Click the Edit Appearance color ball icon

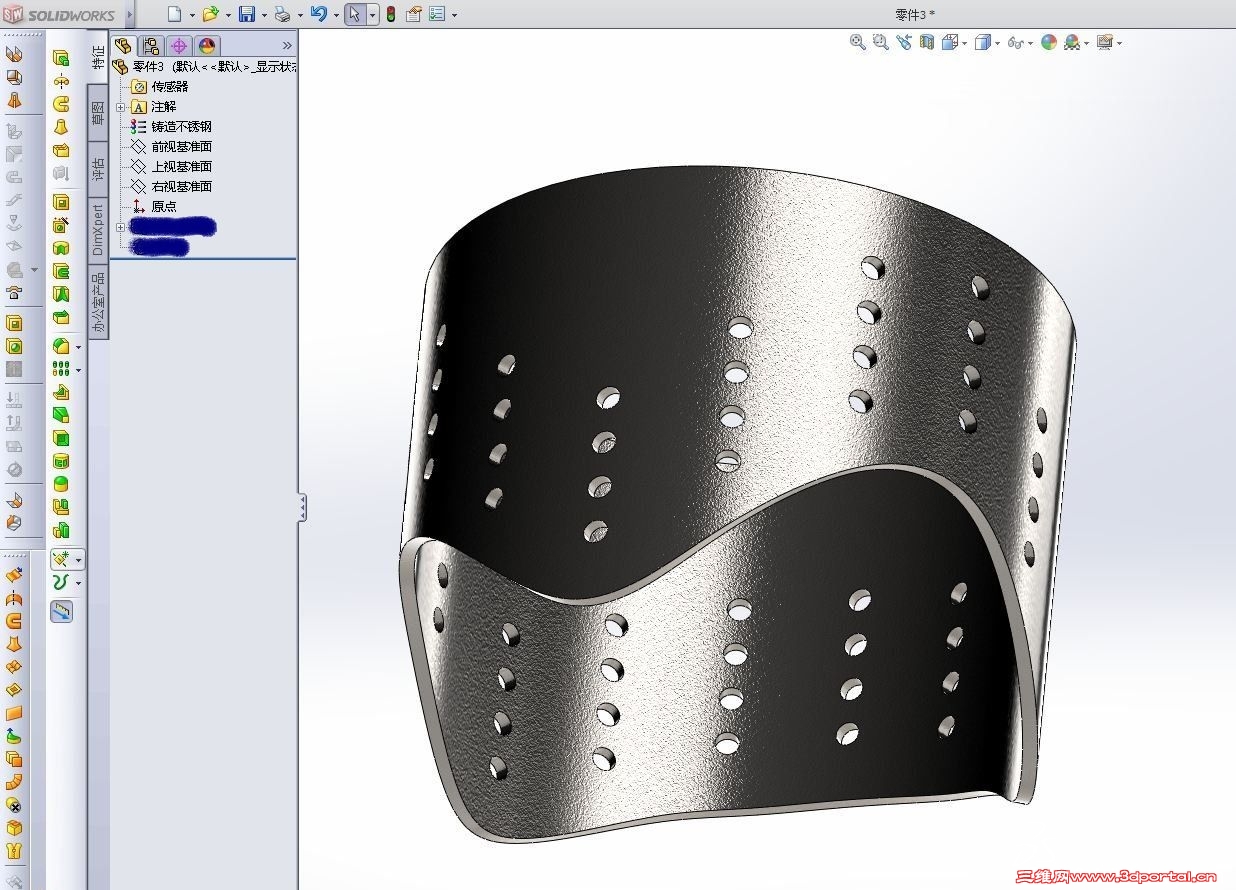[x=1048, y=42]
